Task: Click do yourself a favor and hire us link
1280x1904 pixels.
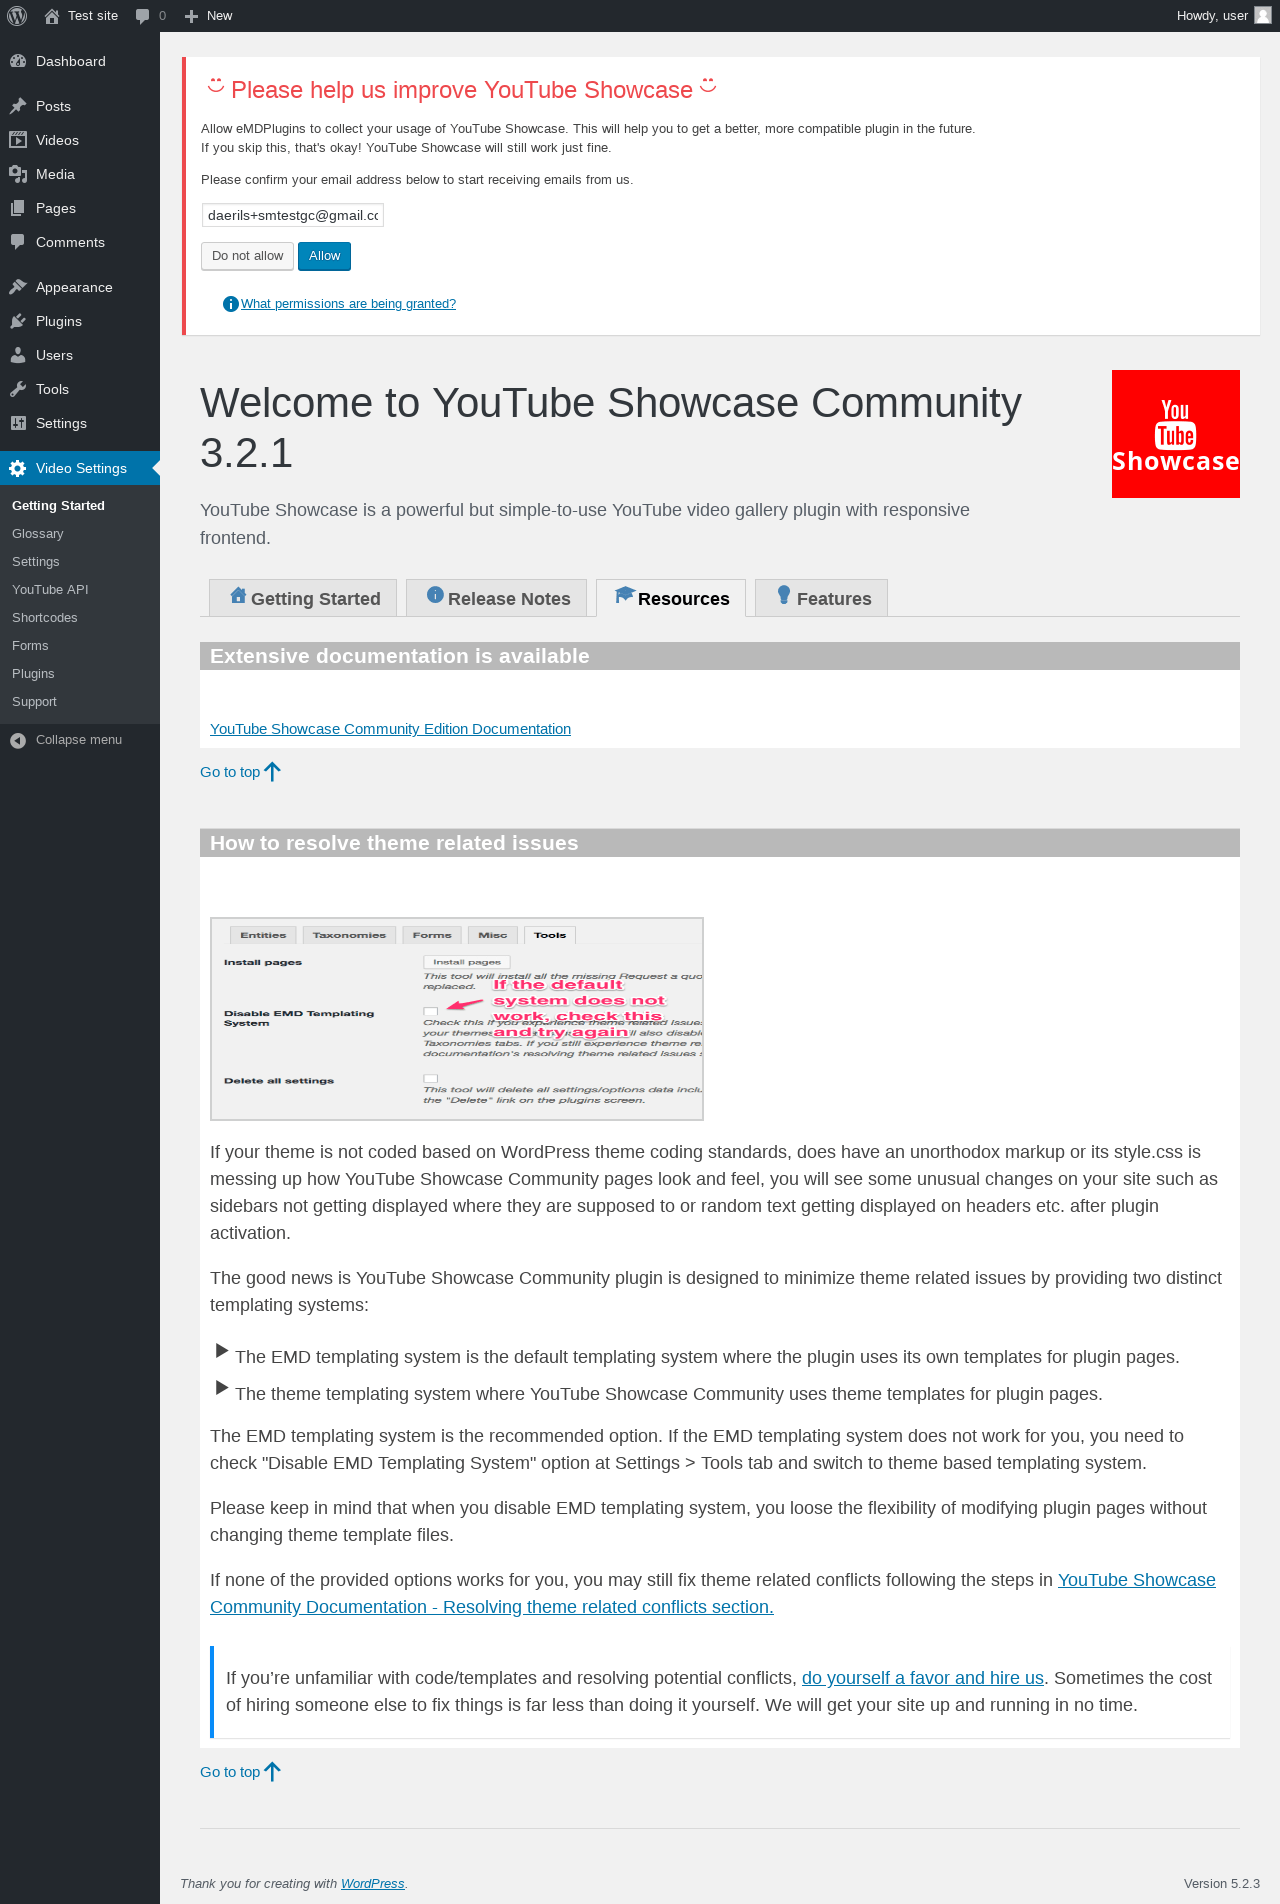Action: [x=923, y=1678]
